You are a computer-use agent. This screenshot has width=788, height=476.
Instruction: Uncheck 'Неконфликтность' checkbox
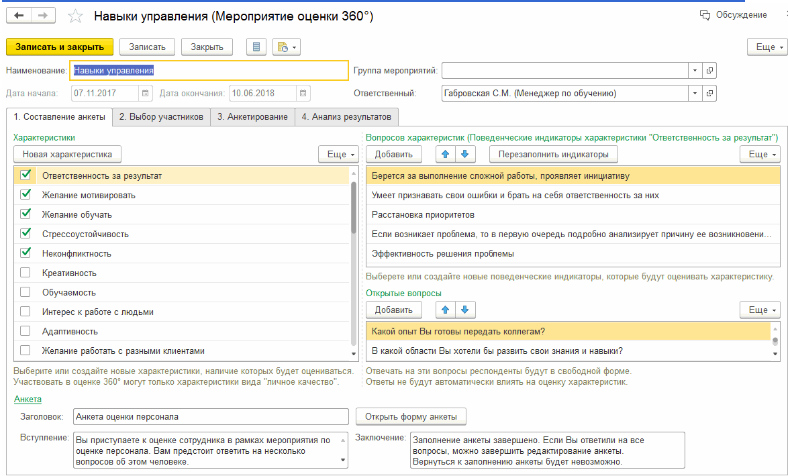[25, 253]
